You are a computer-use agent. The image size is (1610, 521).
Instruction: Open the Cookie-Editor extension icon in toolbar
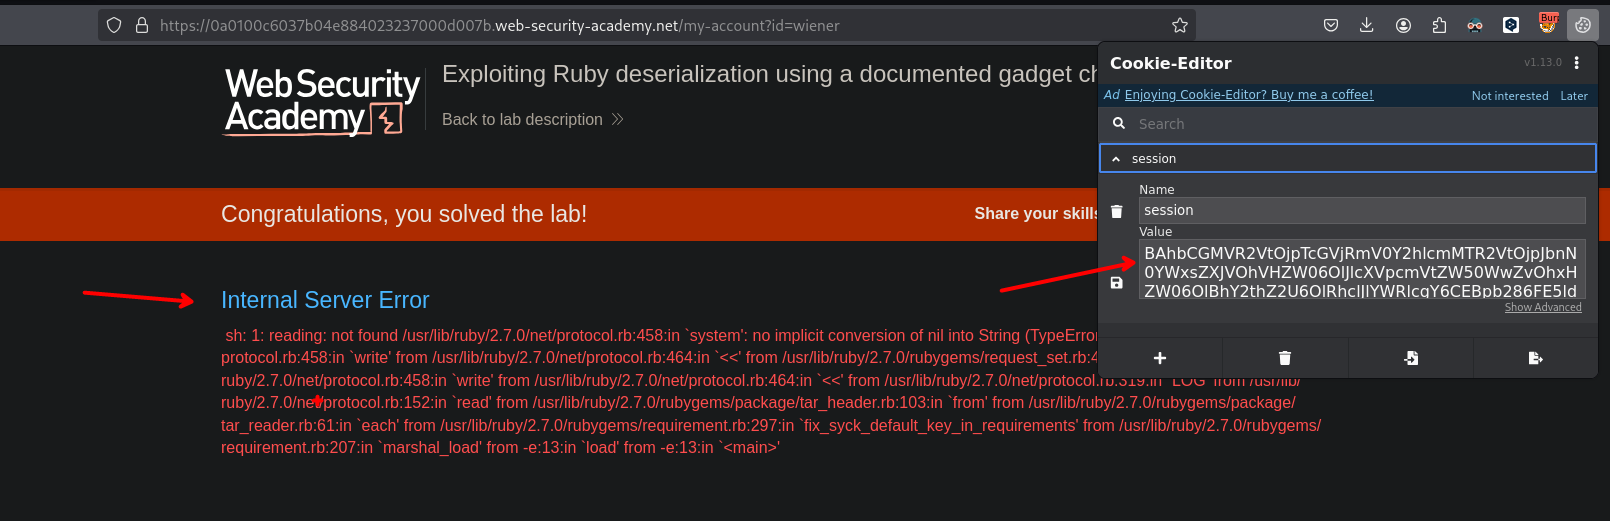(x=1583, y=25)
